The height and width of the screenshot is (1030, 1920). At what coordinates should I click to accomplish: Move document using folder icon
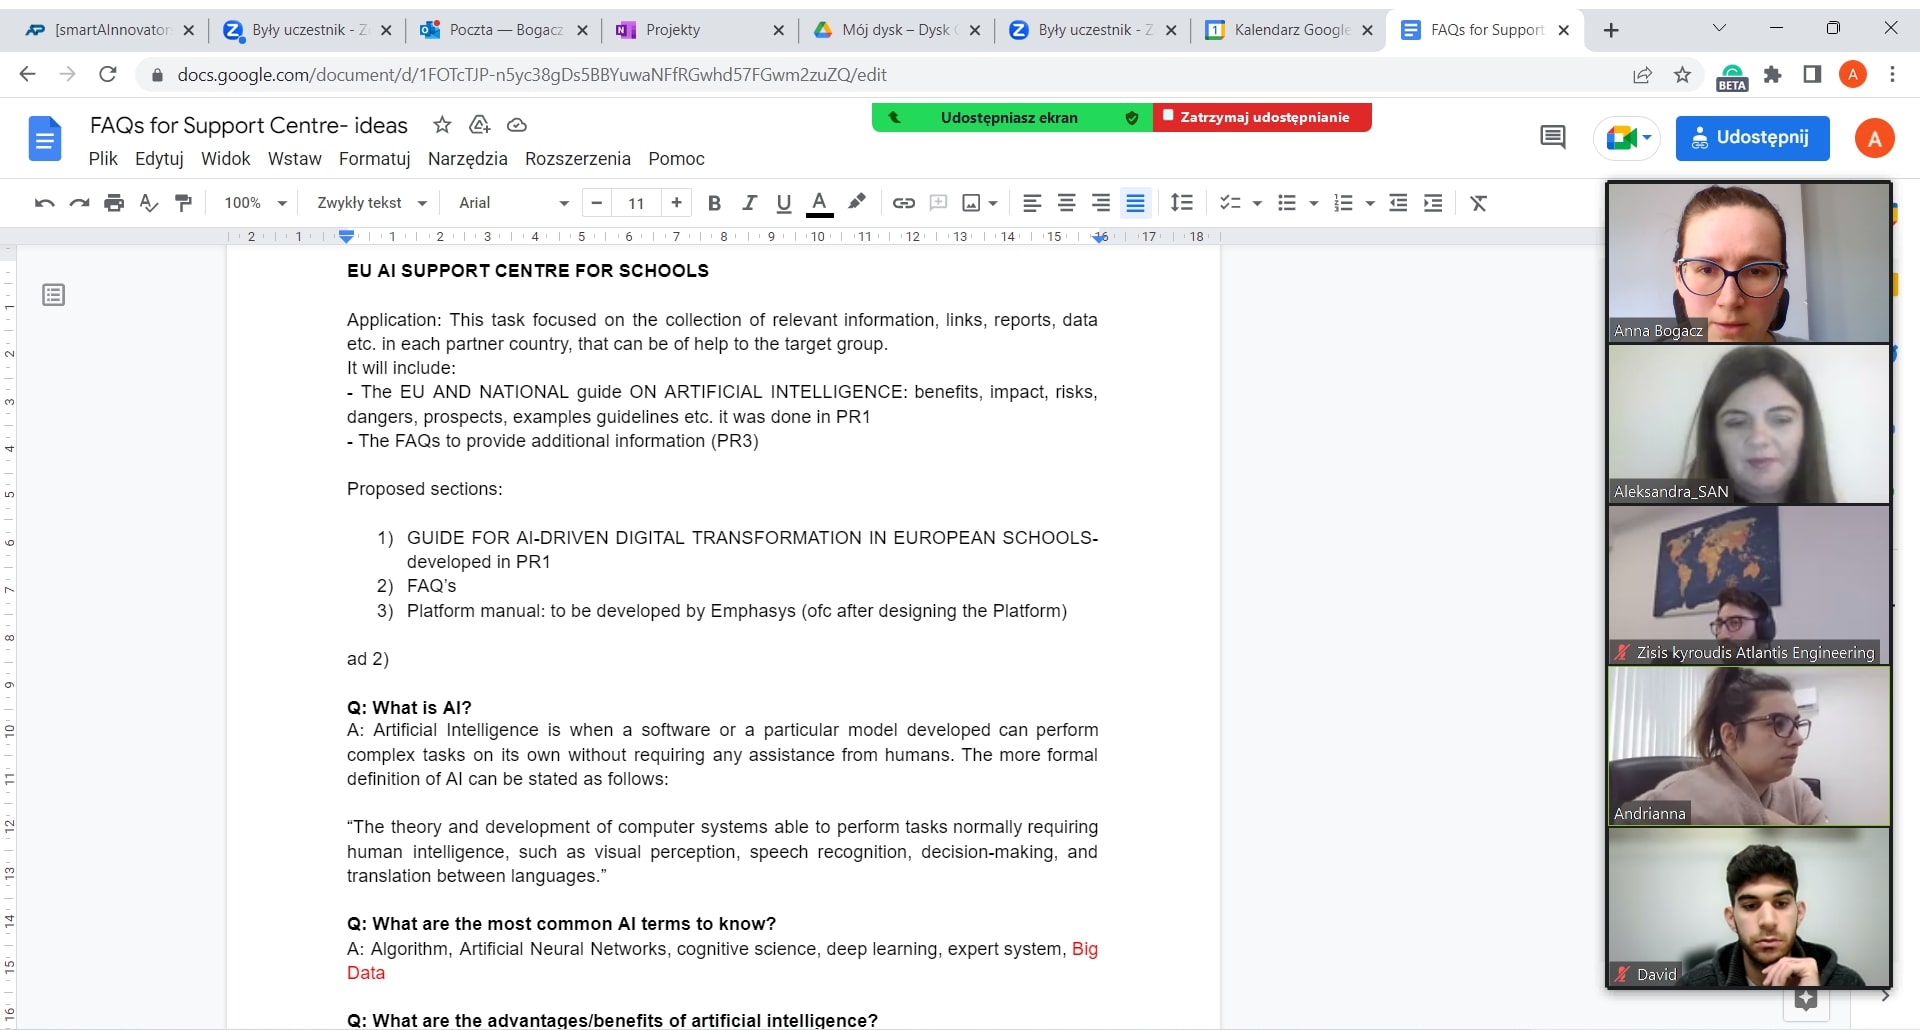point(480,125)
